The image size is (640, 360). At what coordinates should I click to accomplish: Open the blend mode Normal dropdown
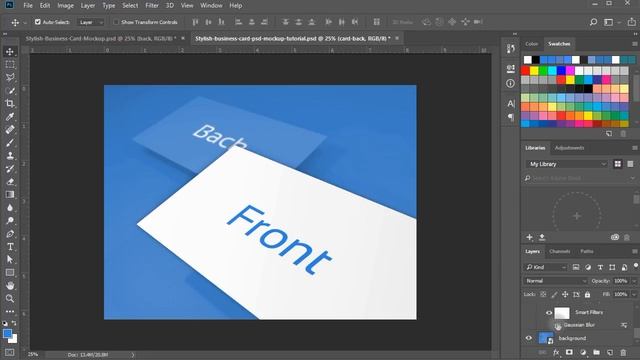(x=556, y=281)
